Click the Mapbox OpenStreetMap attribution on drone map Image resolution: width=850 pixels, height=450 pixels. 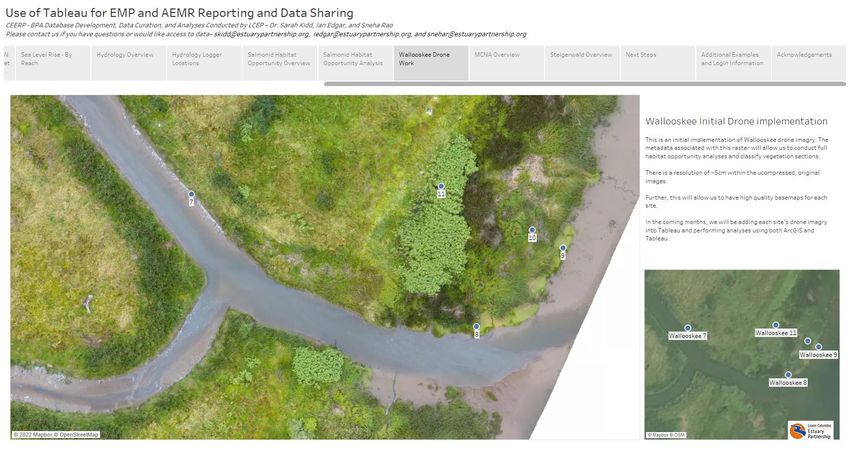point(56,435)
